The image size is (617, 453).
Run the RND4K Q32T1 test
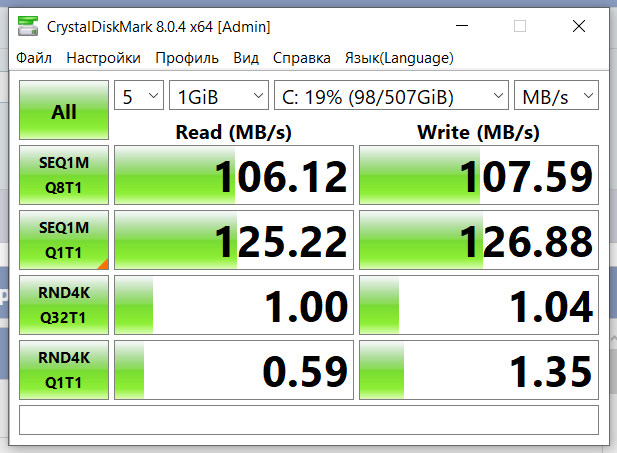pos(64,305)
